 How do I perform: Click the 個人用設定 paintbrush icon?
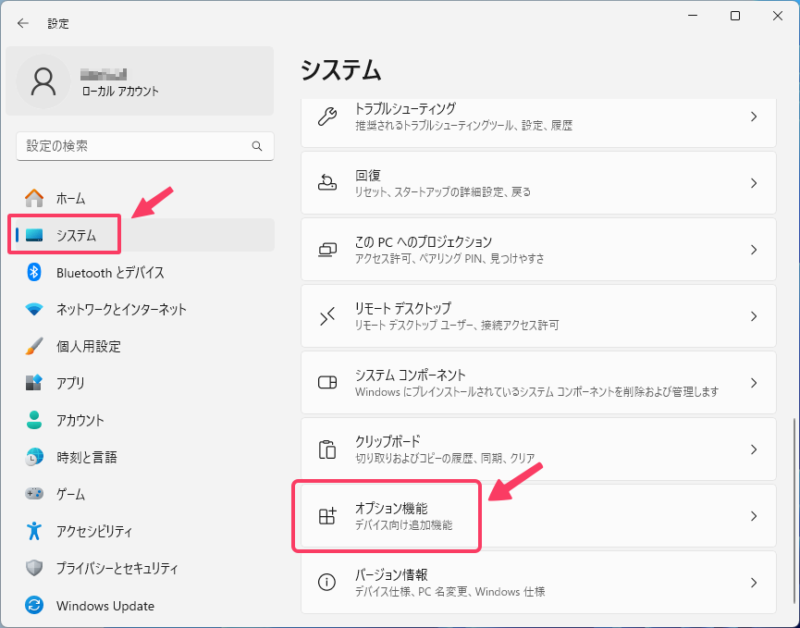[34, 346]
